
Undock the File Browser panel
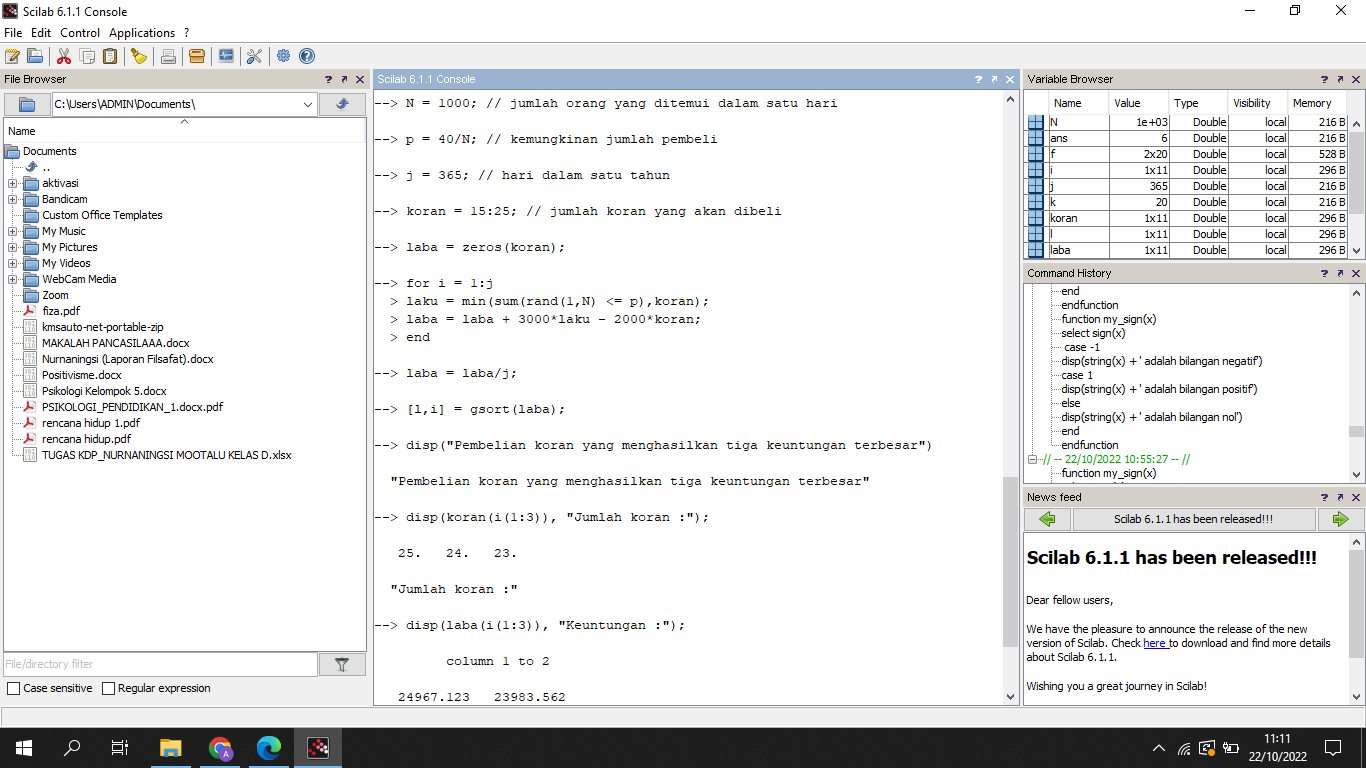pyautogui.click(x=344, y=79)
